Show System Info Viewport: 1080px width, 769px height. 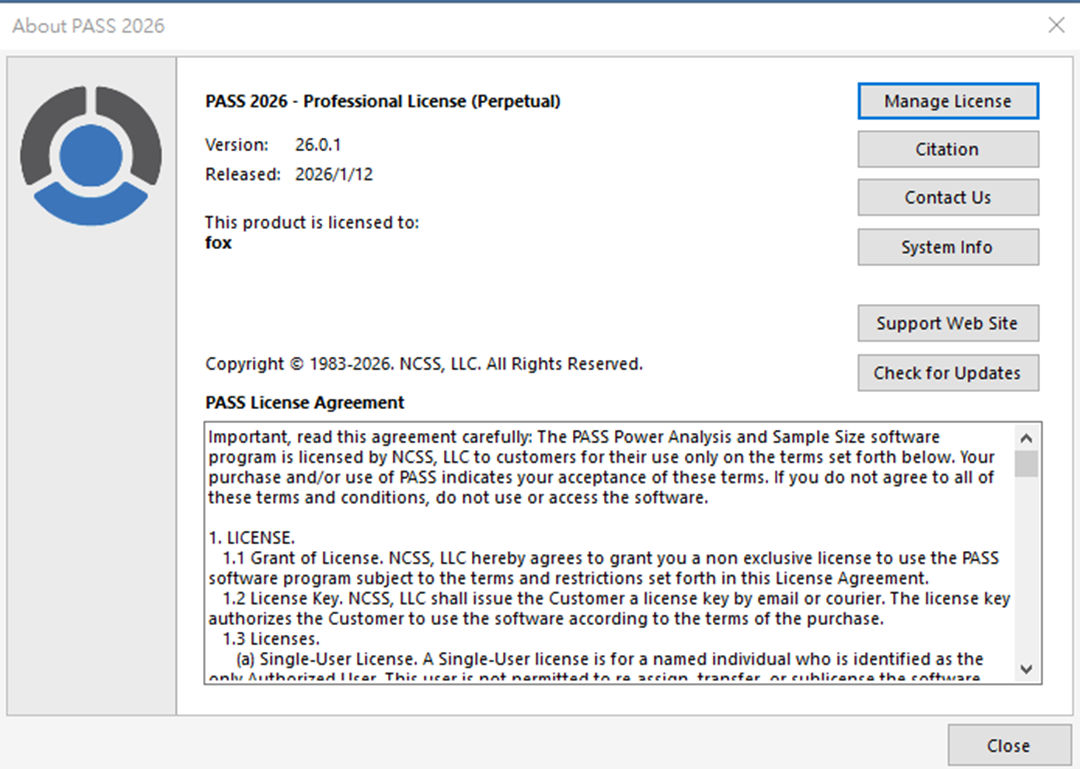click(948, 247)
